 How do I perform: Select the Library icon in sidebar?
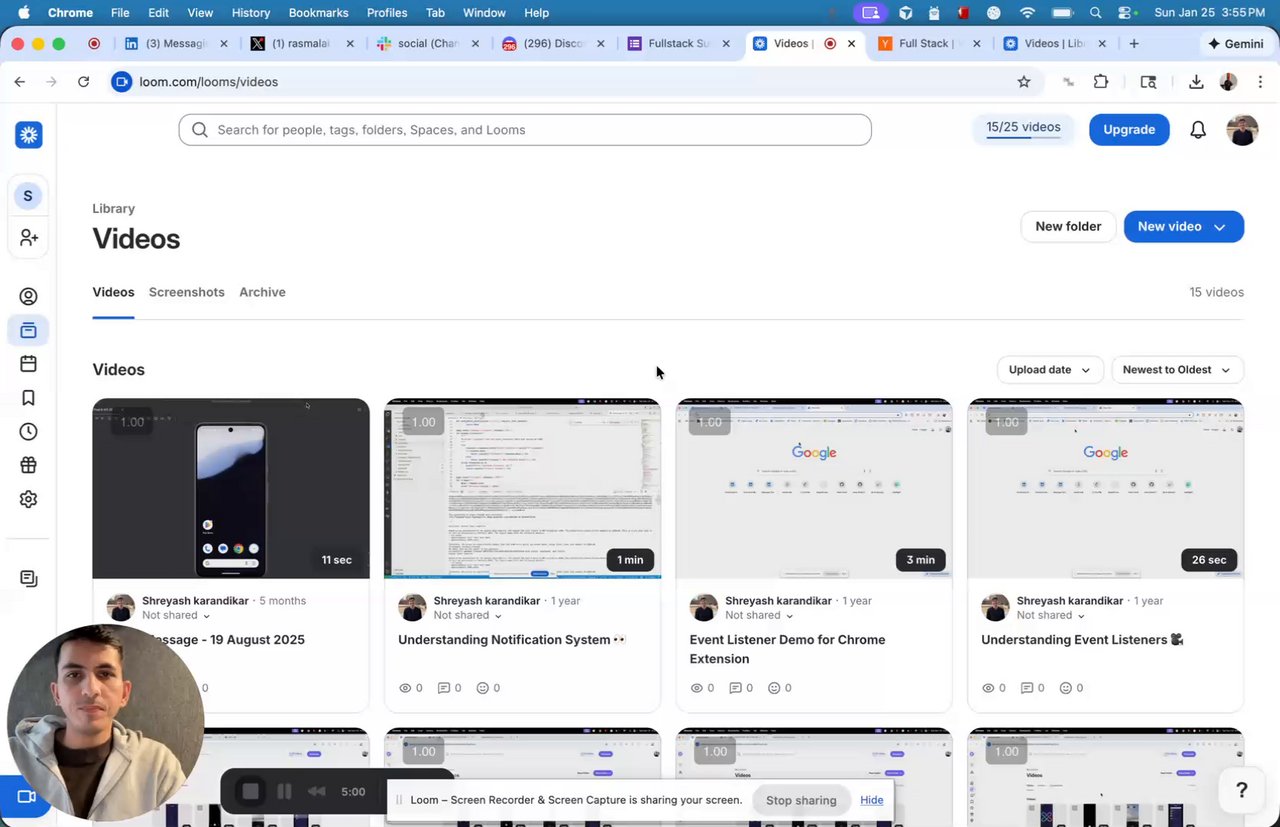[28, 330]
